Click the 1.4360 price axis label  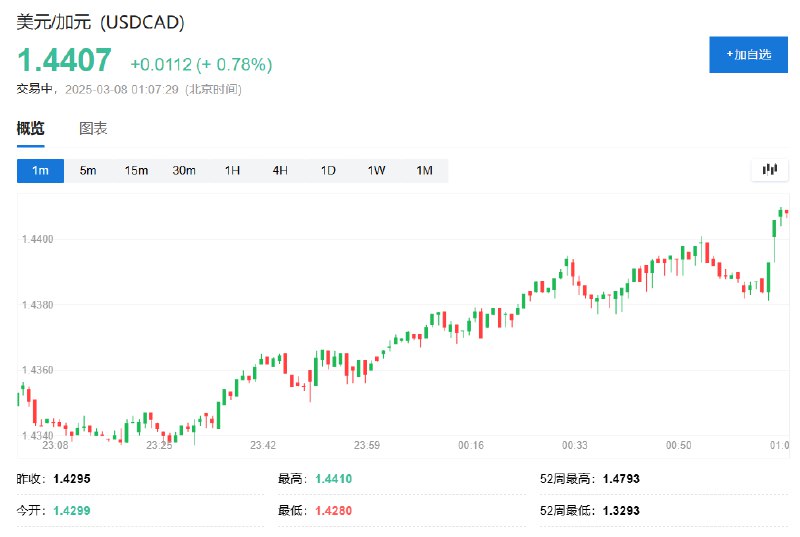coord(37,370)
